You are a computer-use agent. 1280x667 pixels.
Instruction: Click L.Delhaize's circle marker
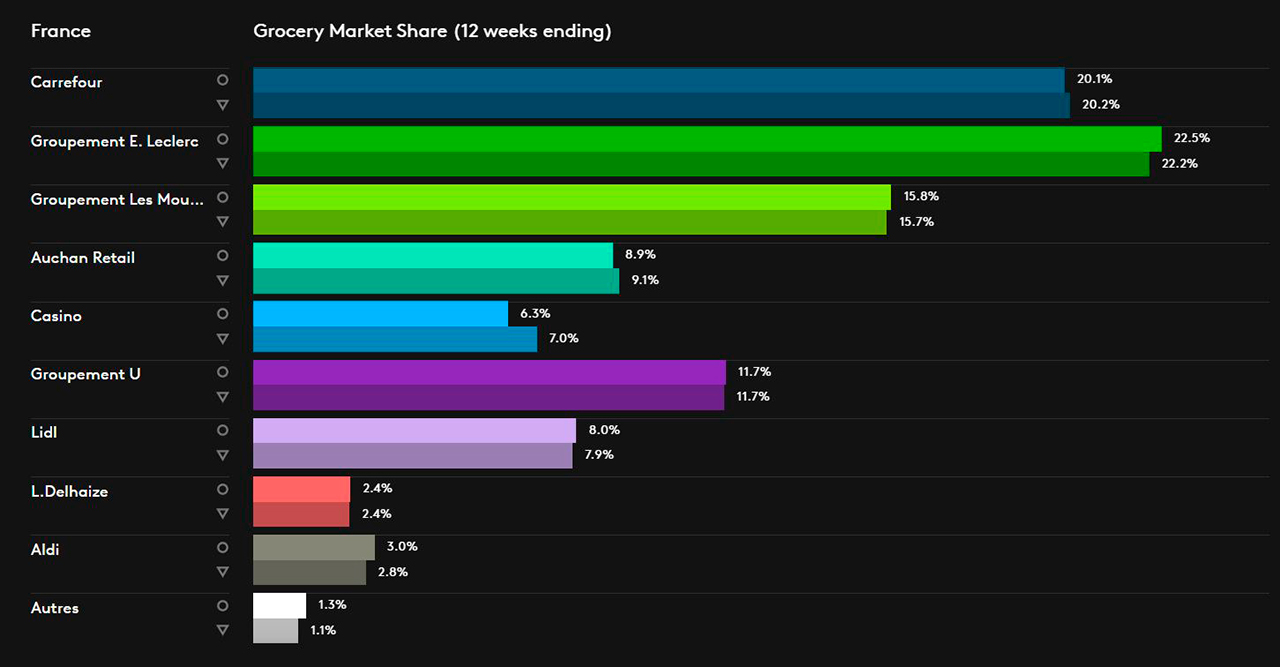(222, 489)
